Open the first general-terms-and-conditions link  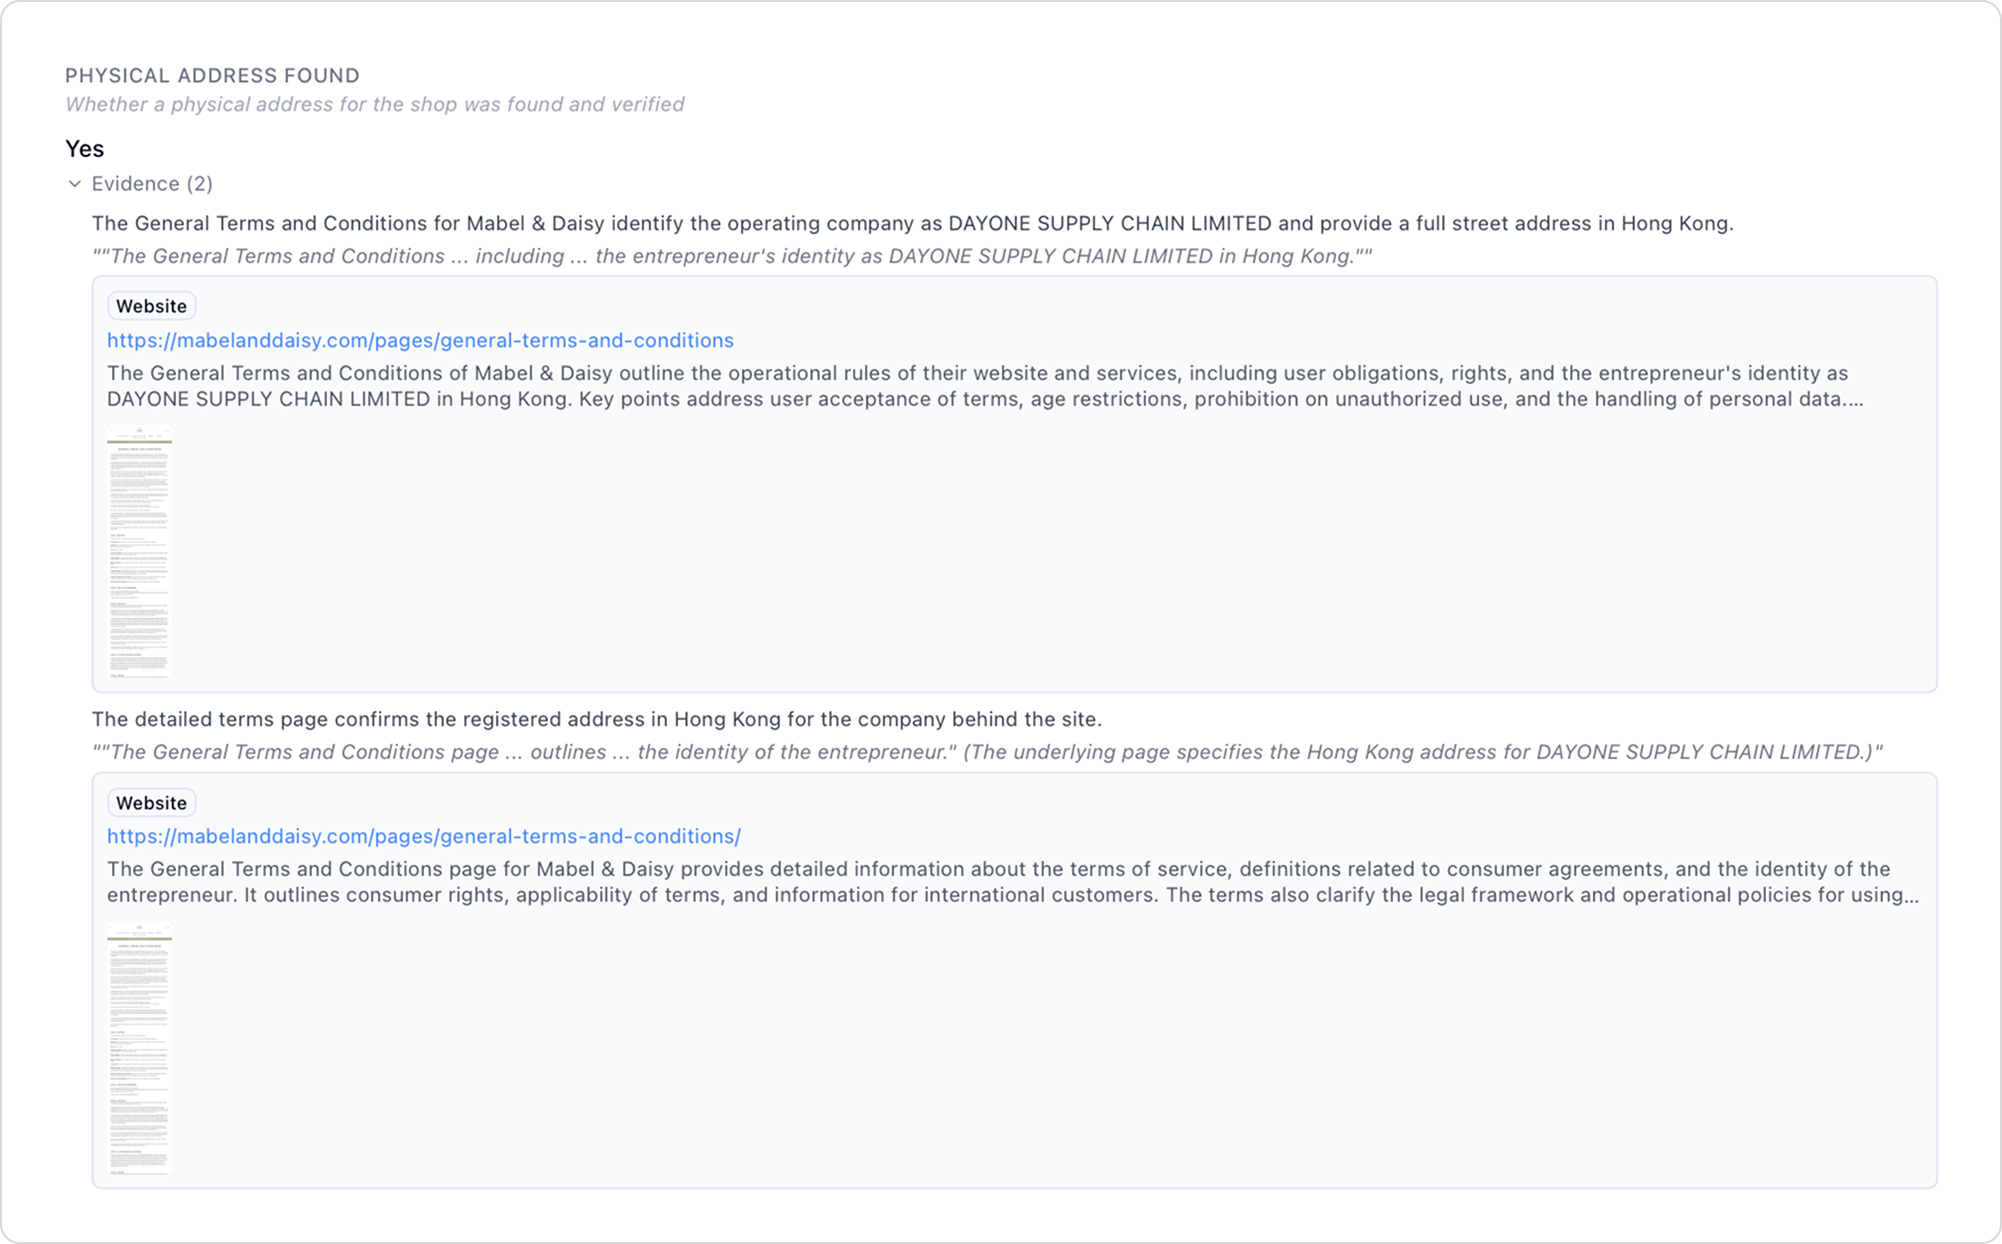point(420,340)
